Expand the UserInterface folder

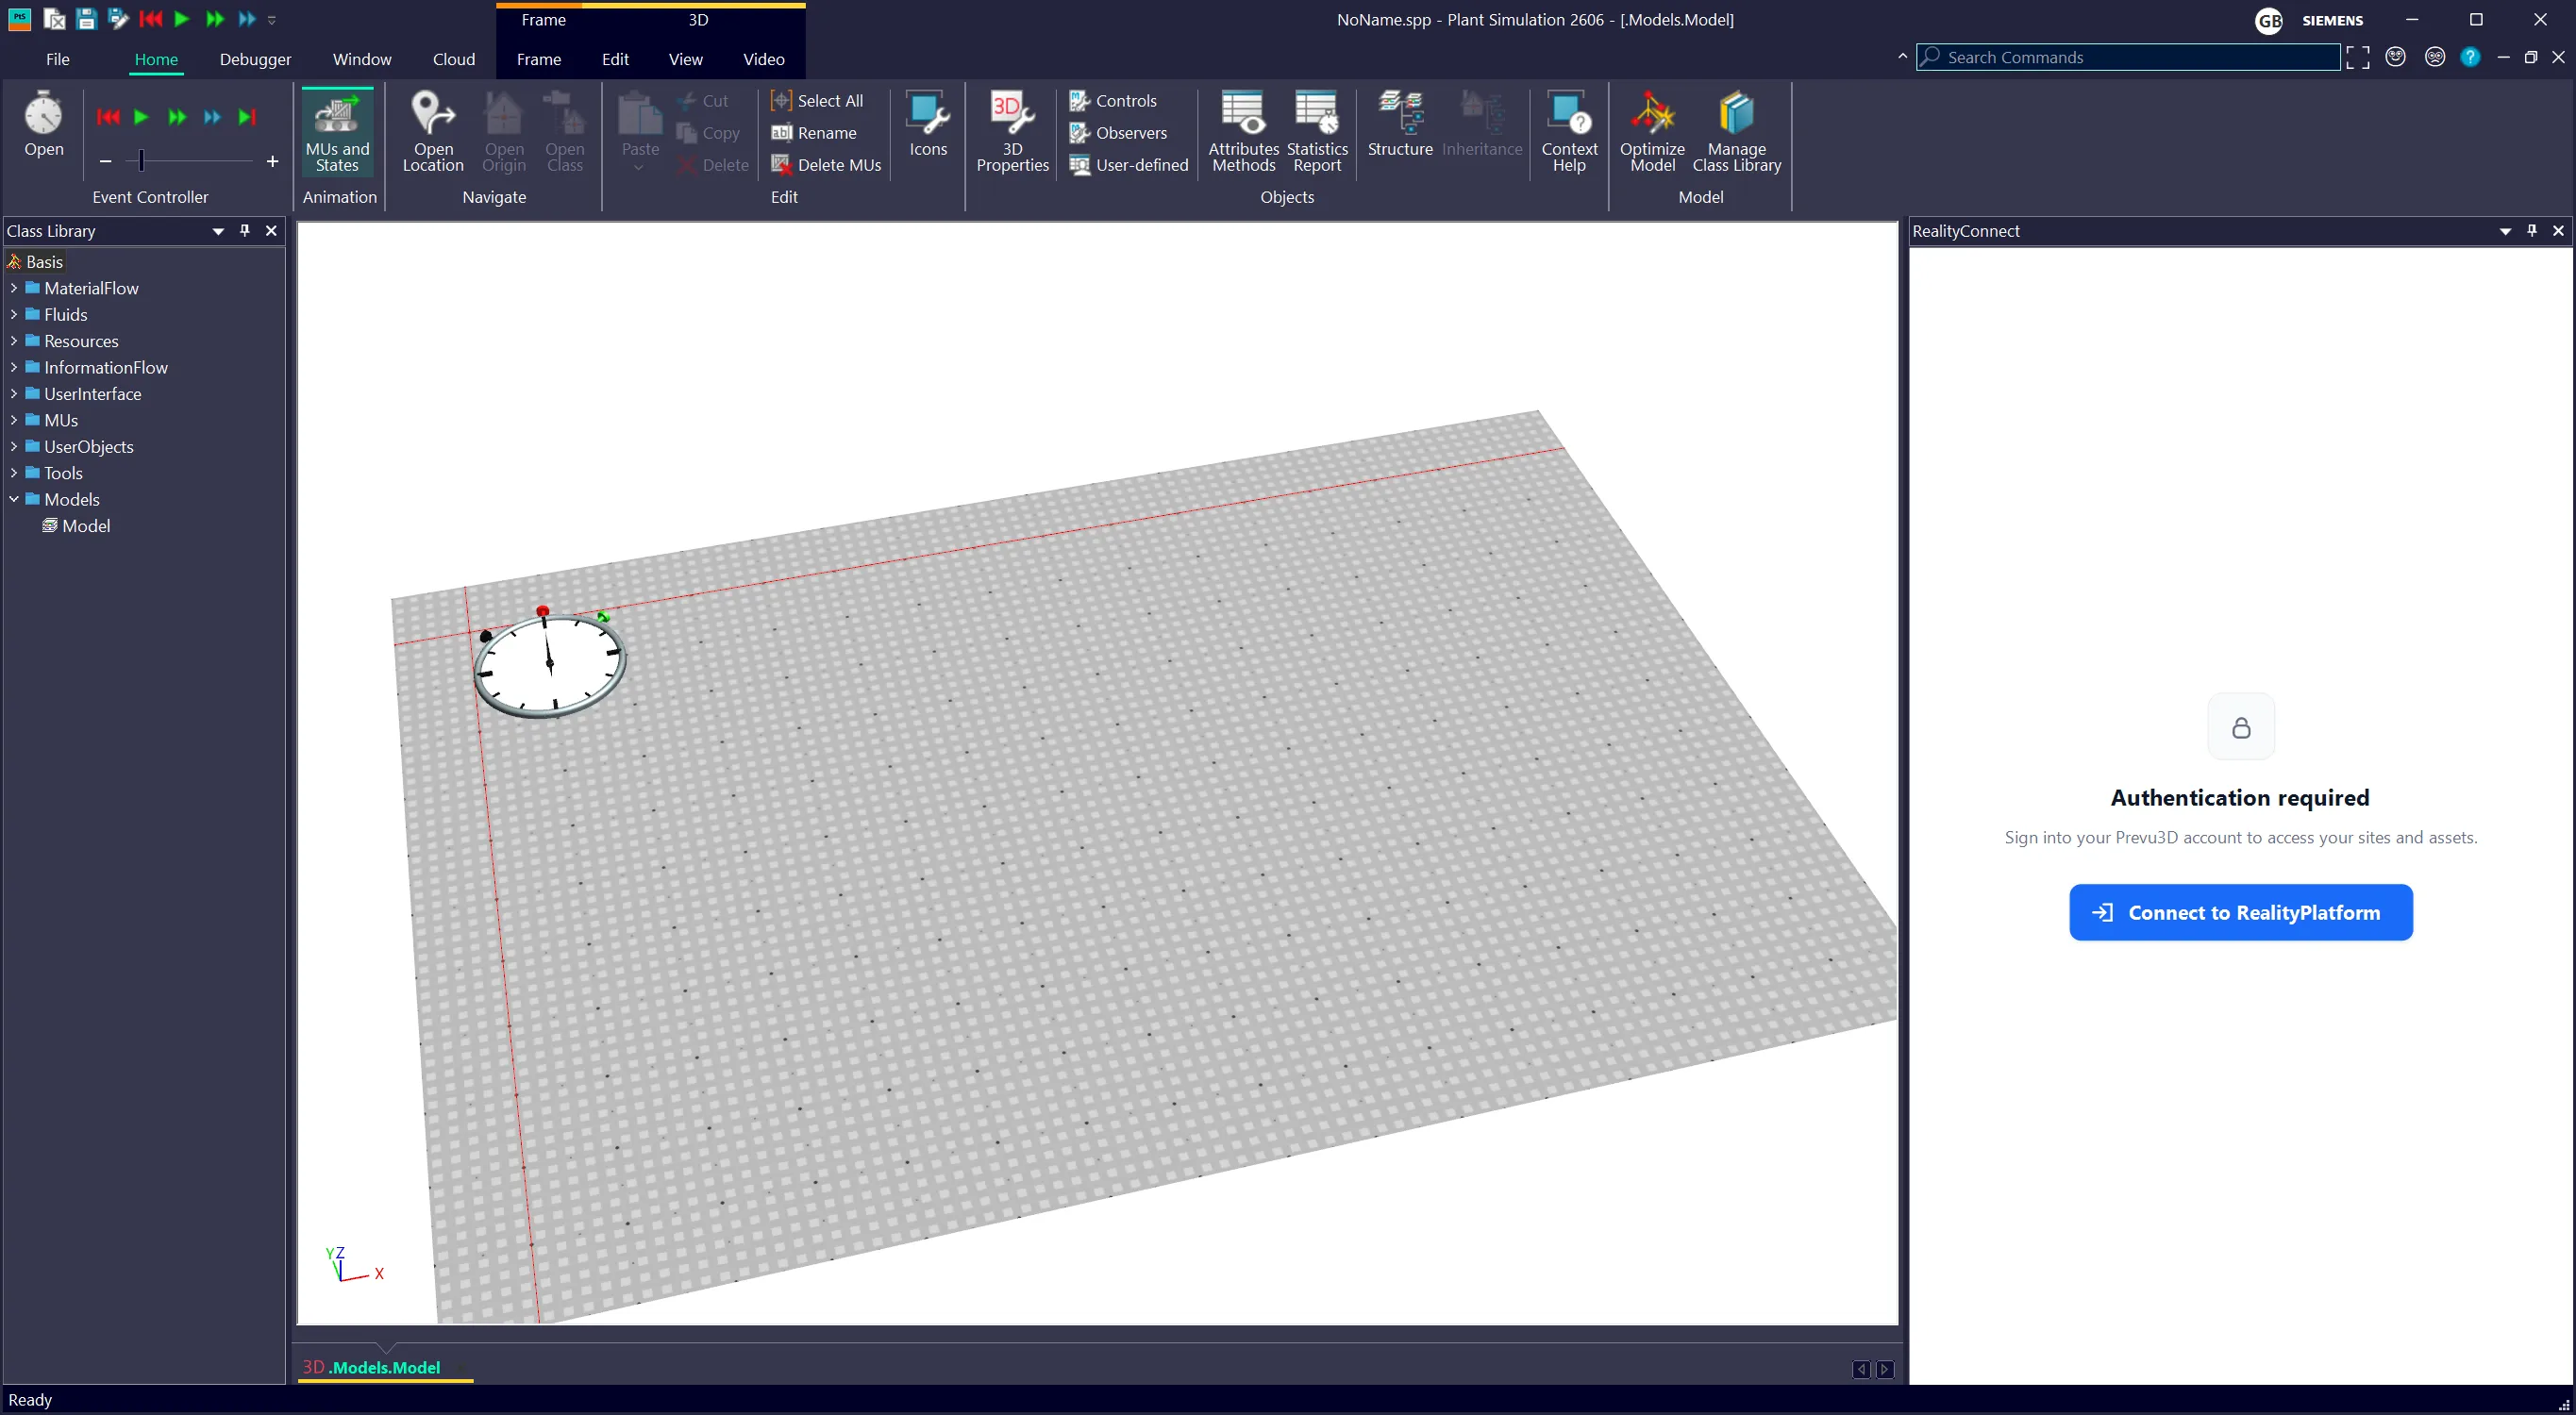(x=14, y=394)
